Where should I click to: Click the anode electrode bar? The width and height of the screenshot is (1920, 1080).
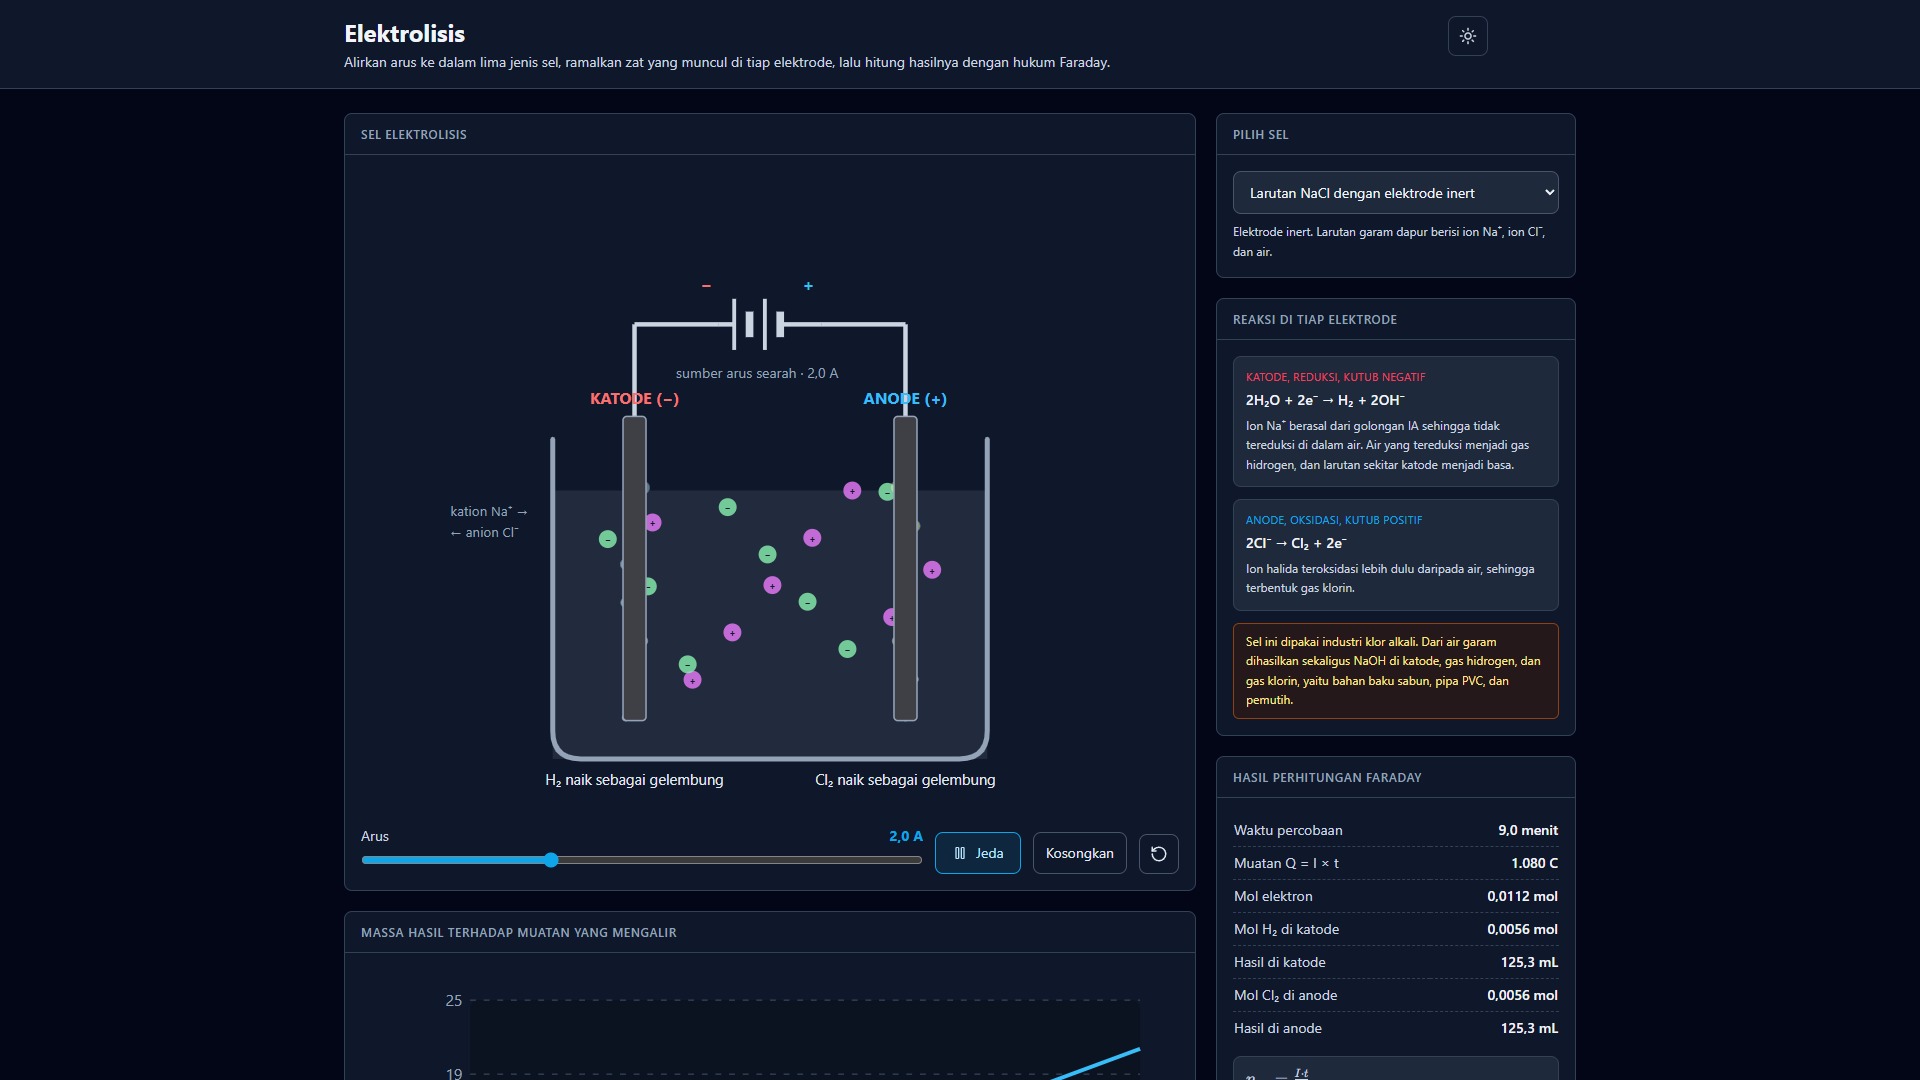pyautogui.click(x=905, y=568)
